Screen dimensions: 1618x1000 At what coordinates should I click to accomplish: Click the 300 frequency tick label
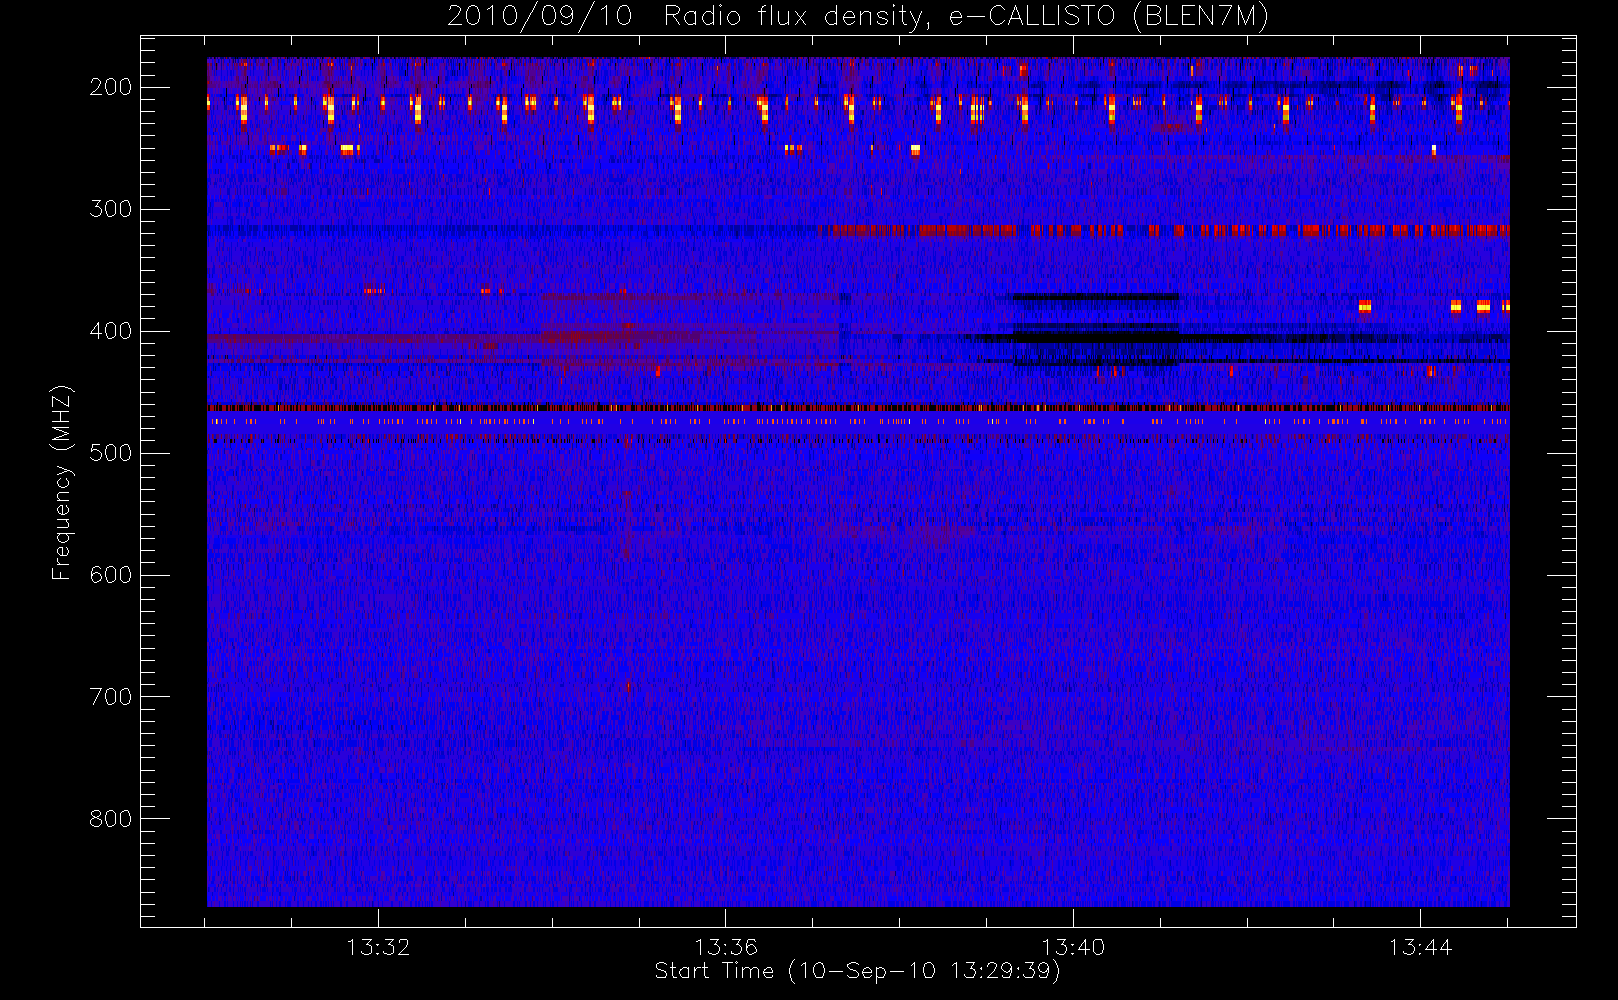click(x=110, y=209)
